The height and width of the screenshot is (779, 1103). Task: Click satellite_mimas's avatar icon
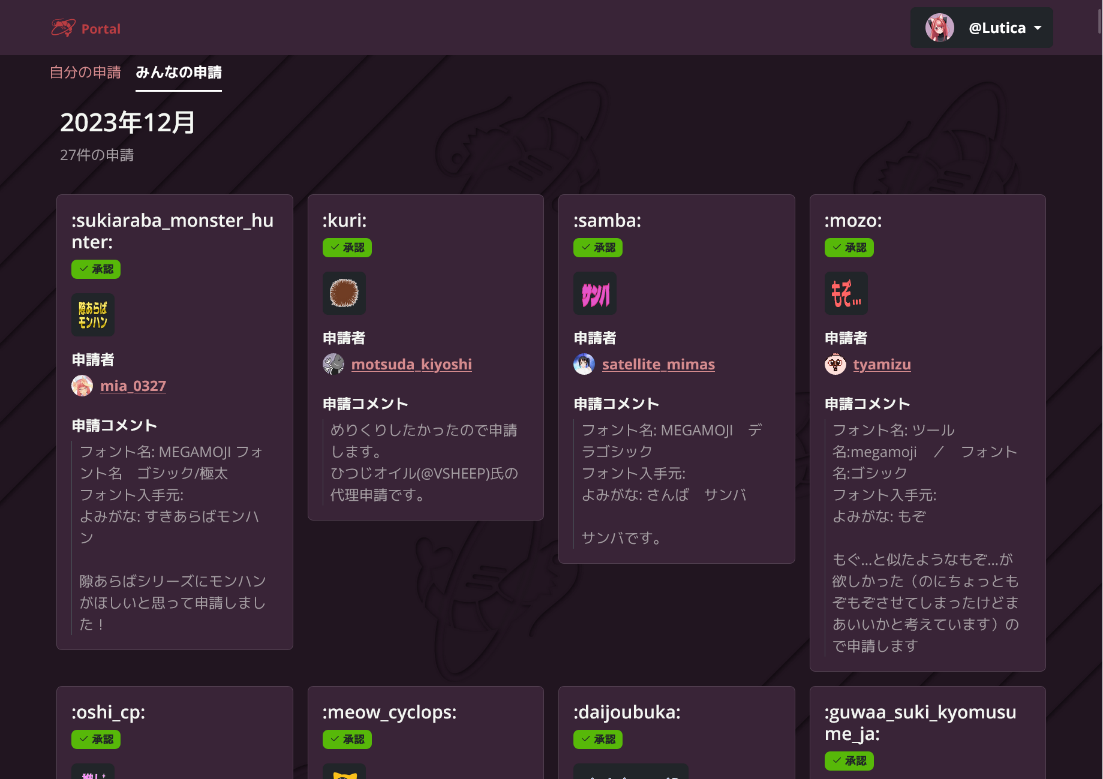coord(585,364)
